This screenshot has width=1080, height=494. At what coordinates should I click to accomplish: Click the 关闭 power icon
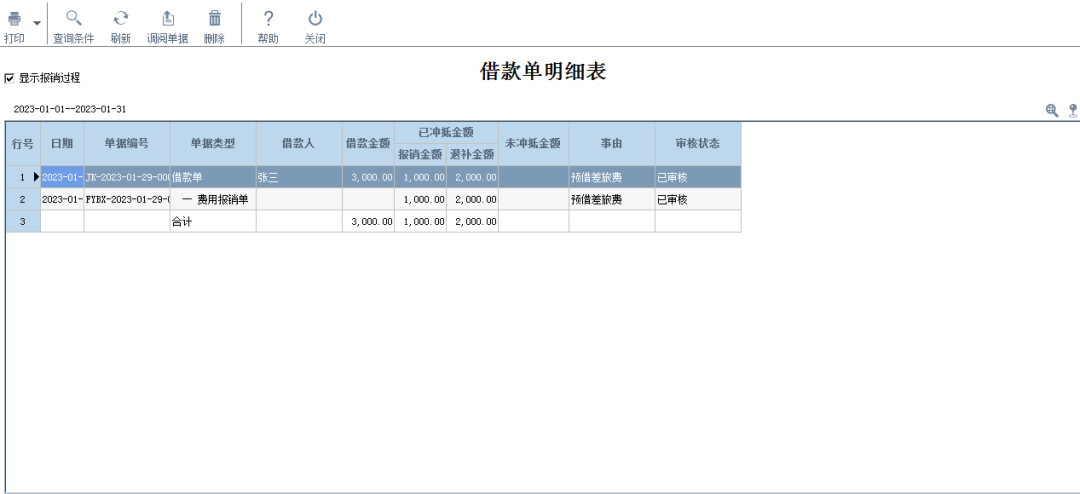click(x=315, y=19)
